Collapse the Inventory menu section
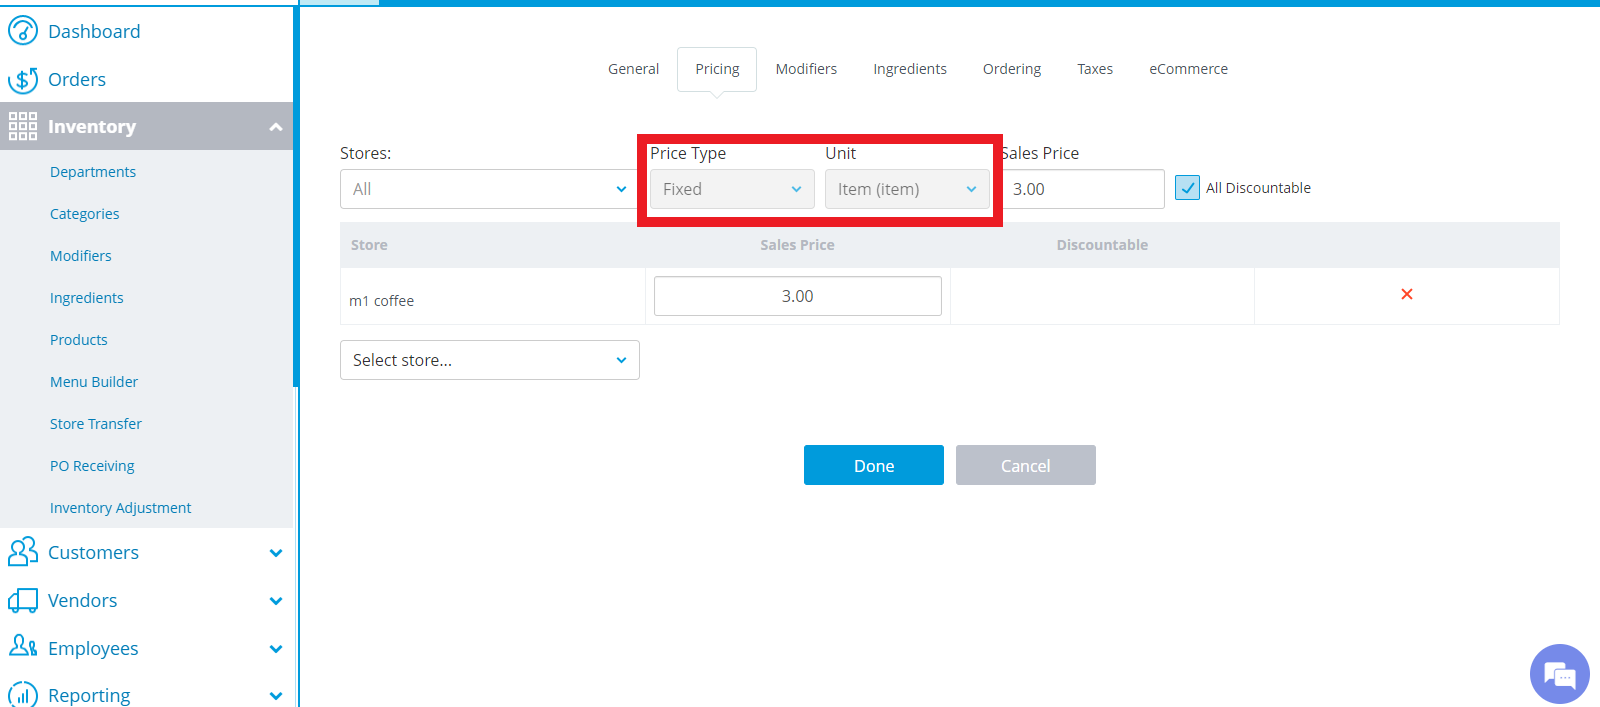 point(276,127)
